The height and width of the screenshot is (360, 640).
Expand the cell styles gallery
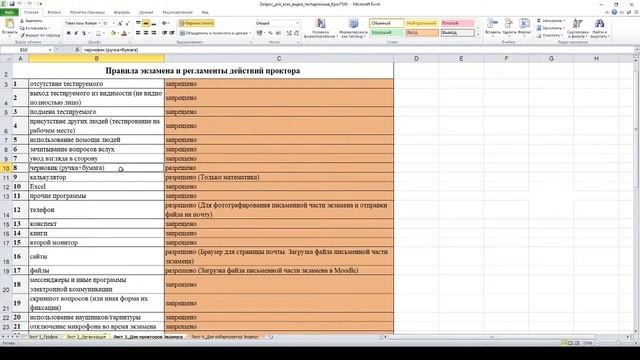tap(478, 35)
